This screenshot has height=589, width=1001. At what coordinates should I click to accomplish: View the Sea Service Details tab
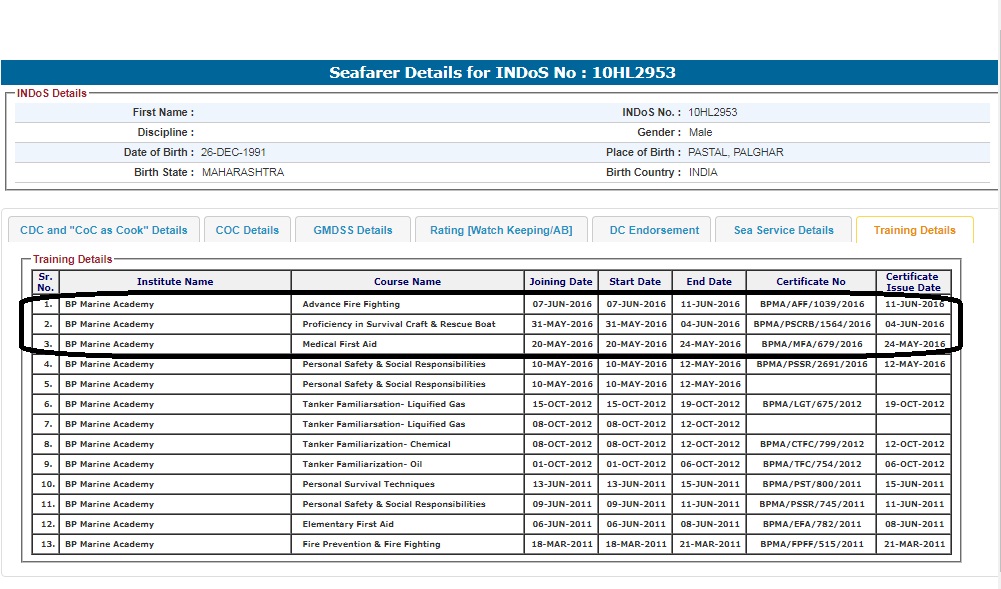tap(783, 230)
